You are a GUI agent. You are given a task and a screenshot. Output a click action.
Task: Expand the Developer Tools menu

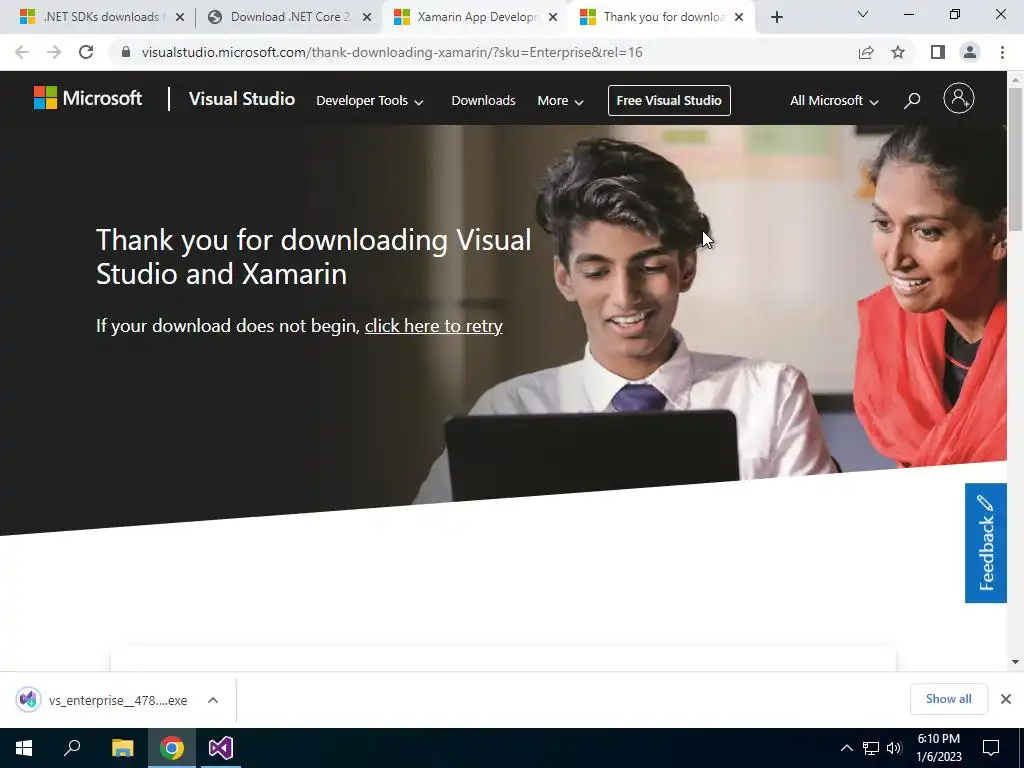pos(370,101)
